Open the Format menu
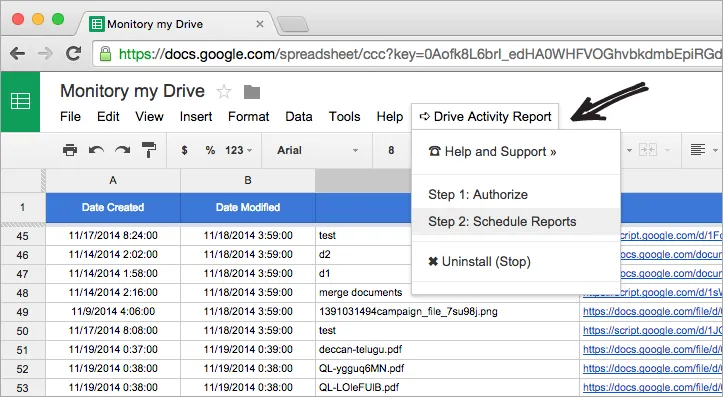The image size is (723, 397). click(x=249, y=117)
